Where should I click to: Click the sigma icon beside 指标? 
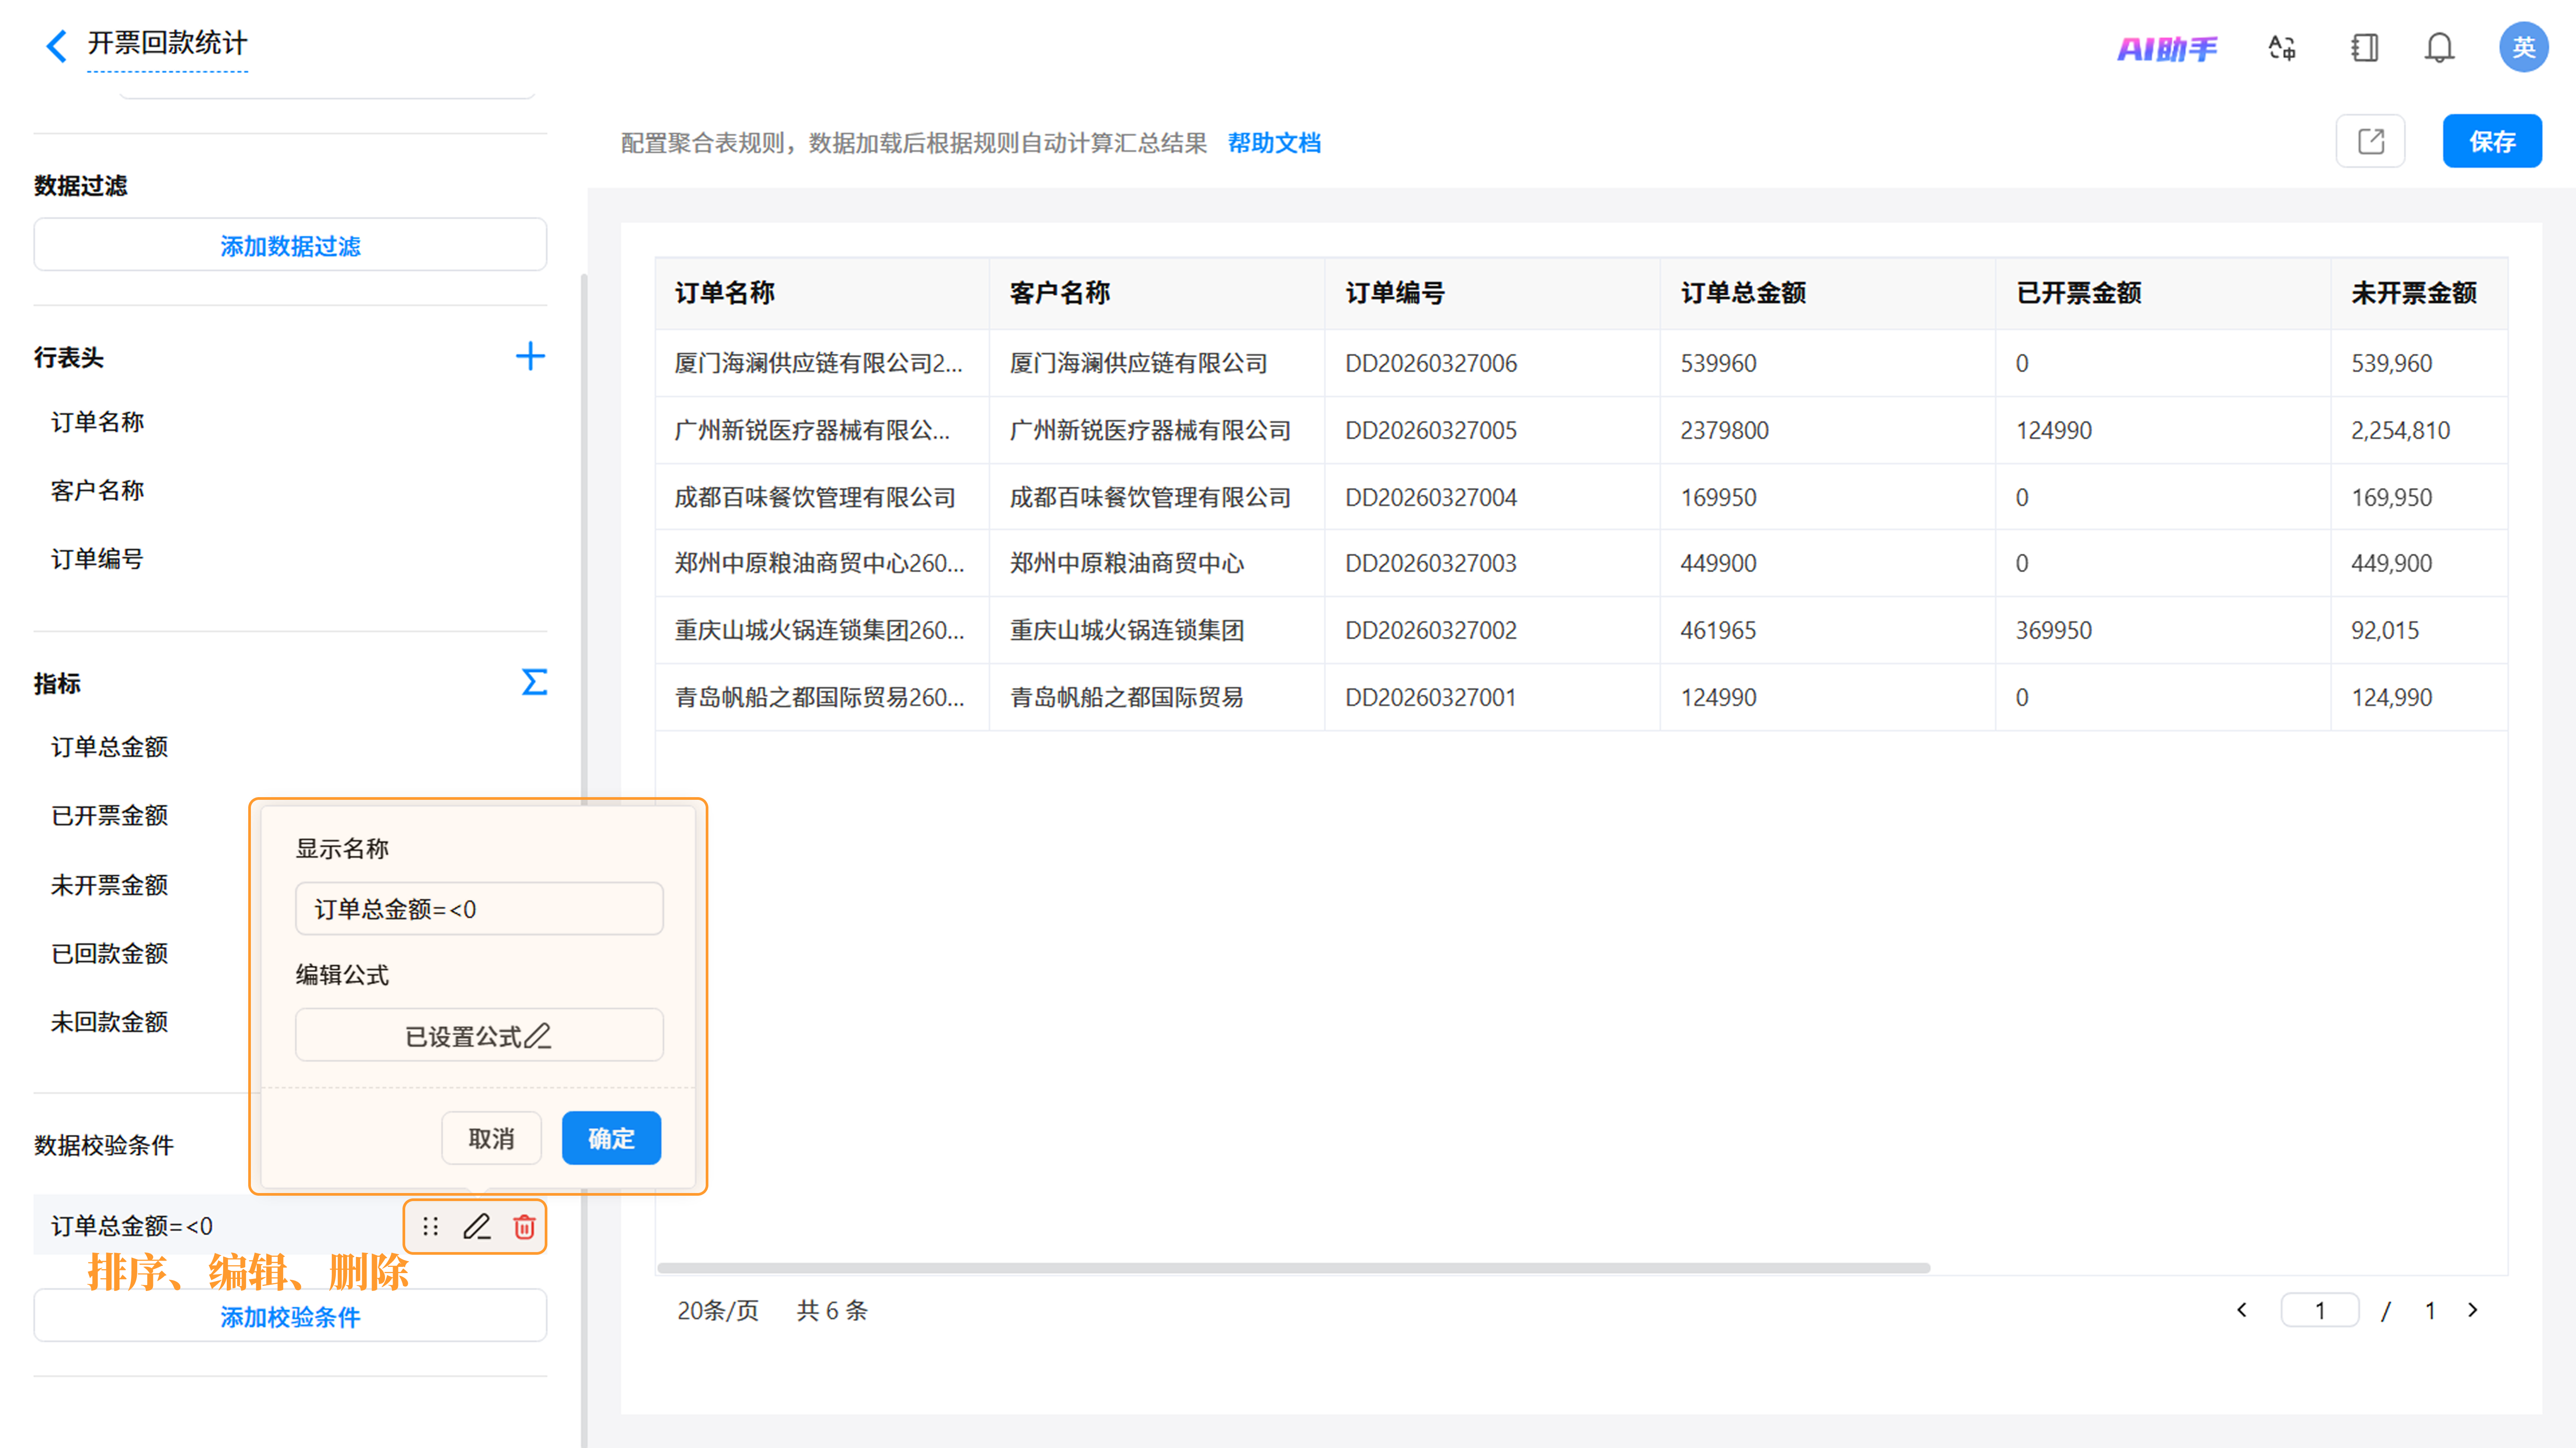pyautogui.click(x=534, y=682)
